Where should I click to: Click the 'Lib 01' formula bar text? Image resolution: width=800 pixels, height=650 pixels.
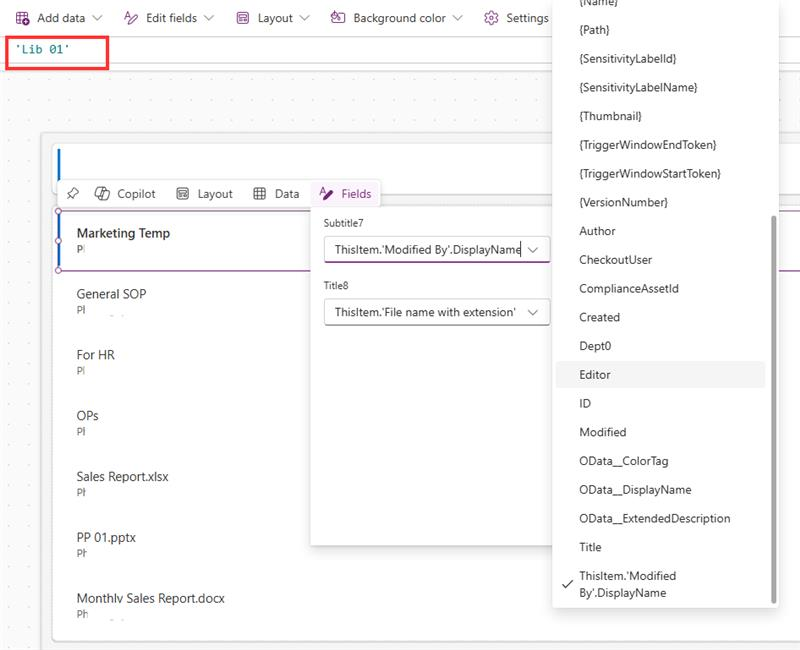coord(42,49)
